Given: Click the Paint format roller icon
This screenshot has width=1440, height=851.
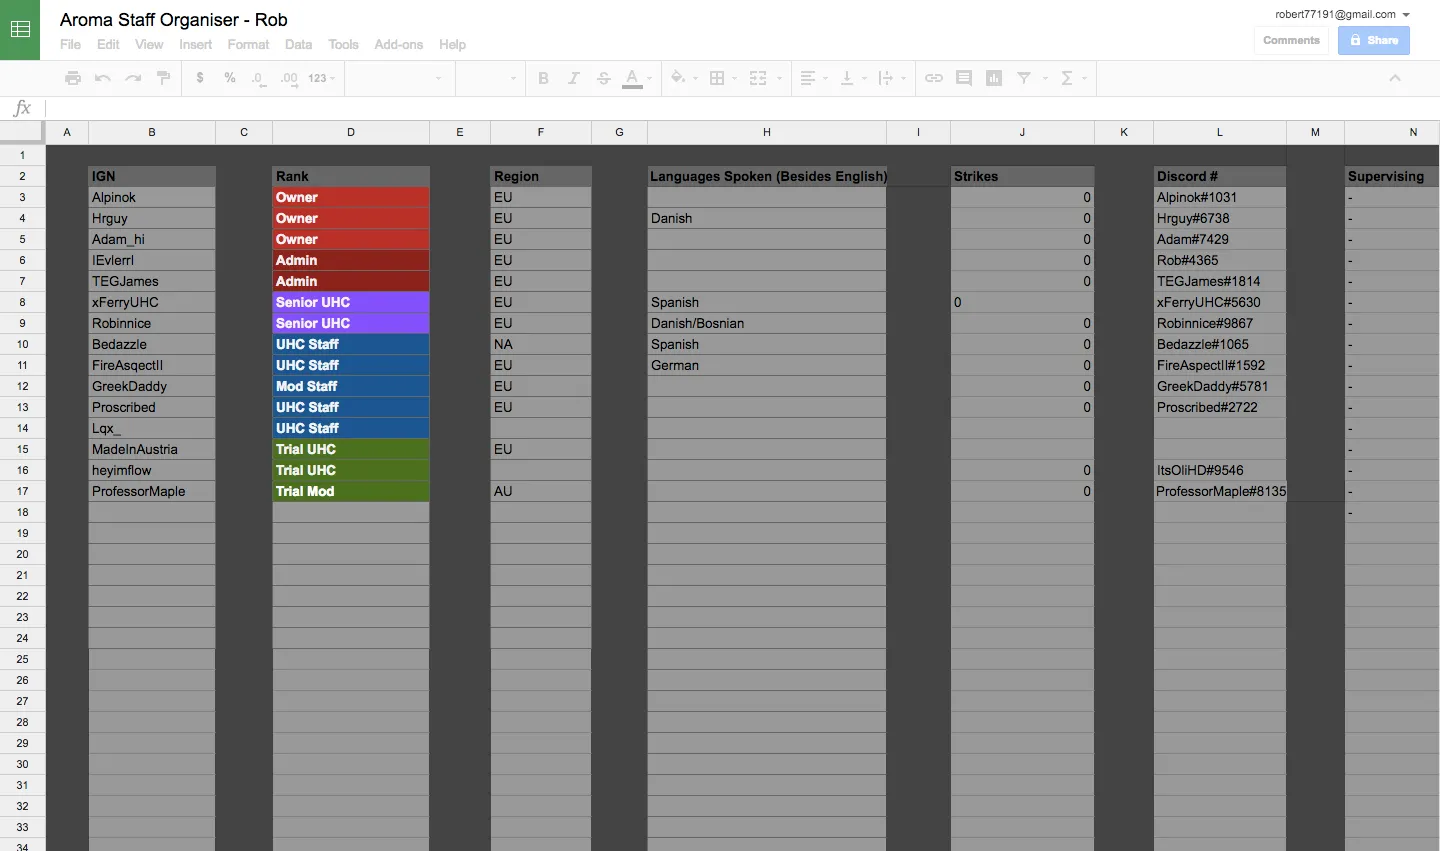Looking at the screenshot, I should click(x=164, y=78).
